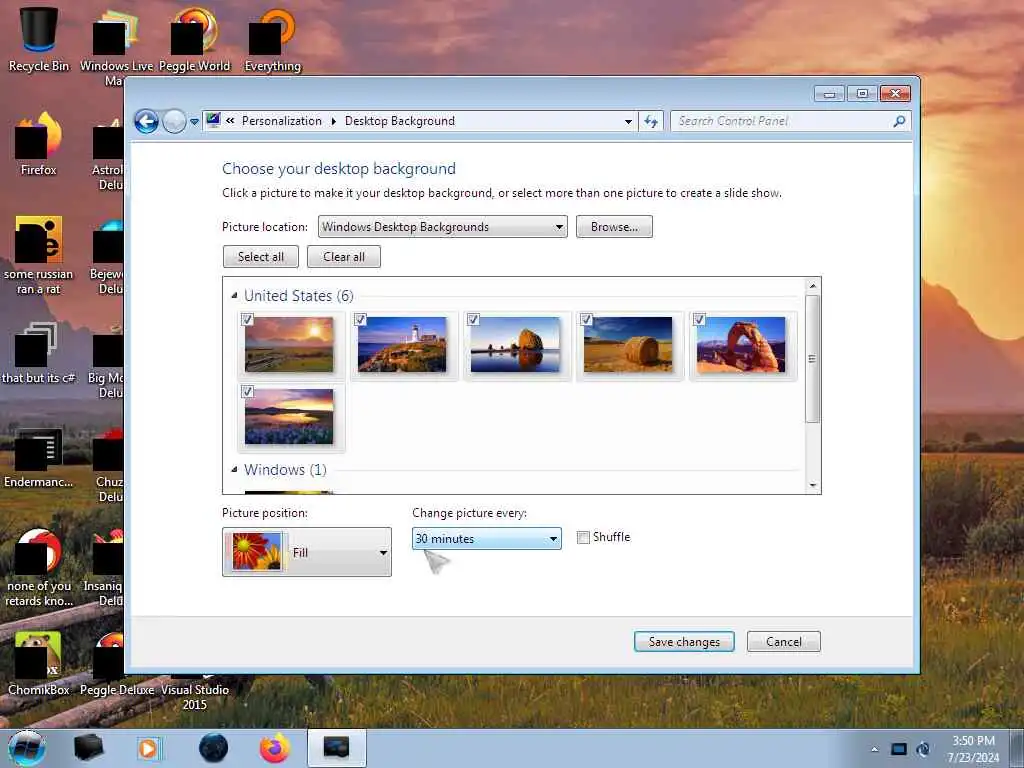Uncheck the sea rock reflection wallpaper checkbox

(x=473, y=319)
